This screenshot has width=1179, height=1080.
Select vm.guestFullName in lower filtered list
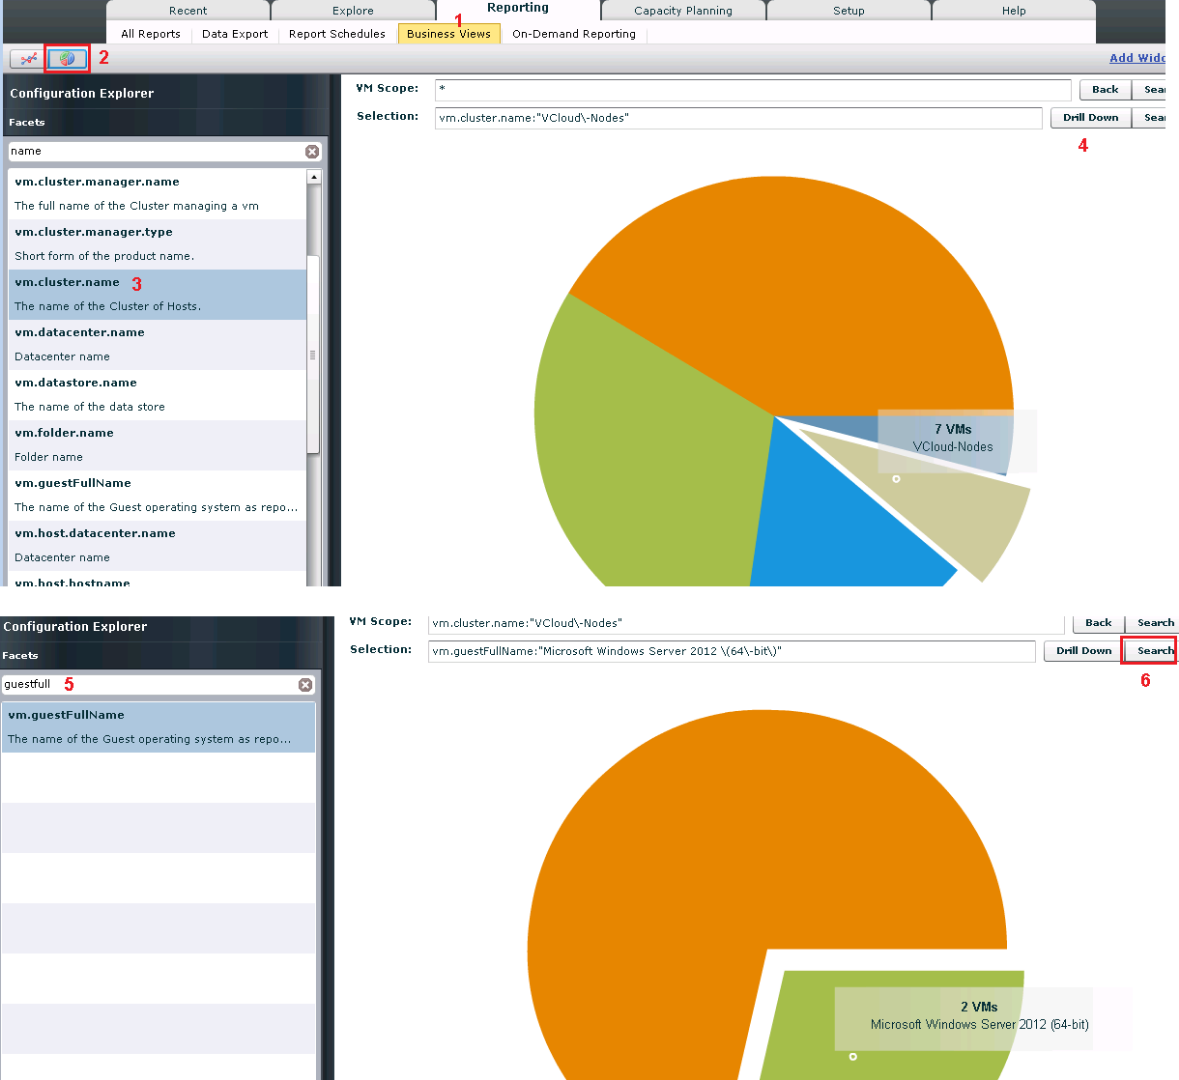click(x=158, y=727)
